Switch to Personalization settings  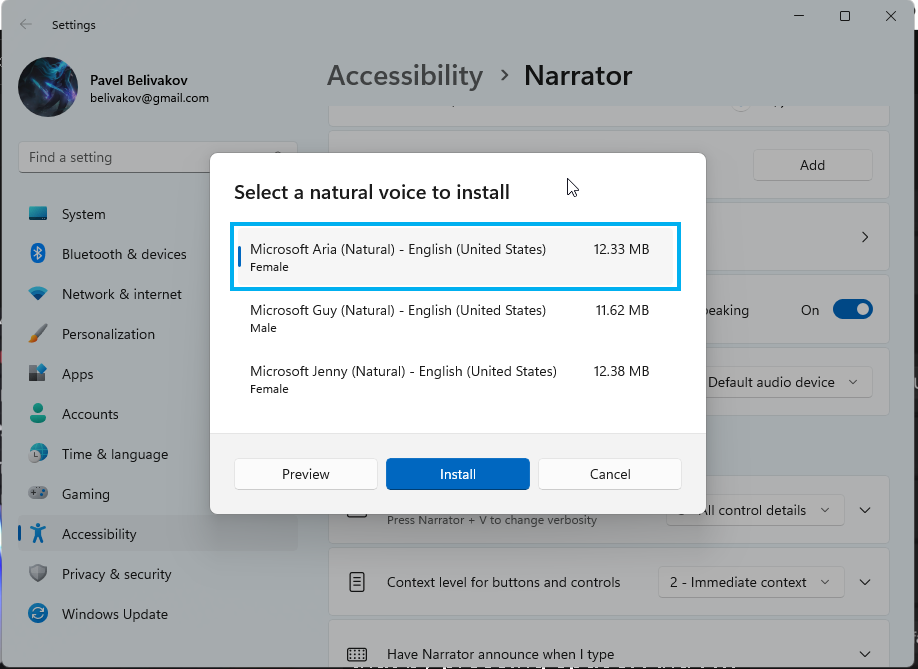click(157, 334)
